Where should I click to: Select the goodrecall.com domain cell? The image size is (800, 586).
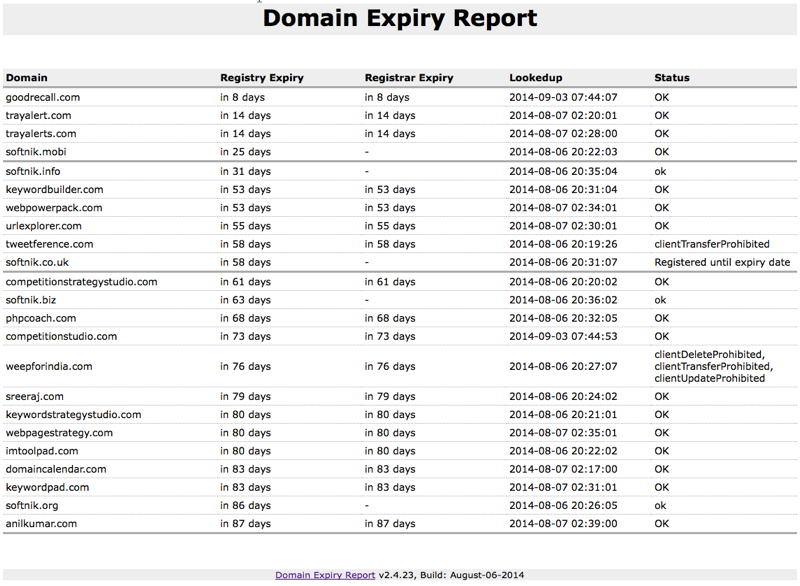pyautogui.click(x=43, y=97)
